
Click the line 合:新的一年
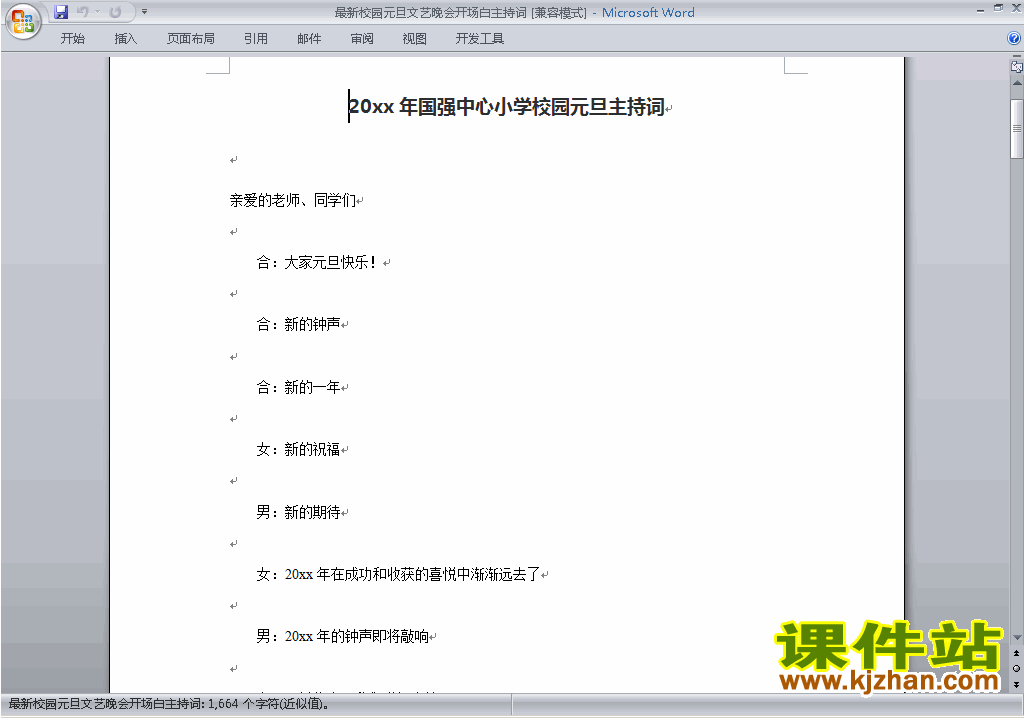pyautogui.click(x=298, y=387)
